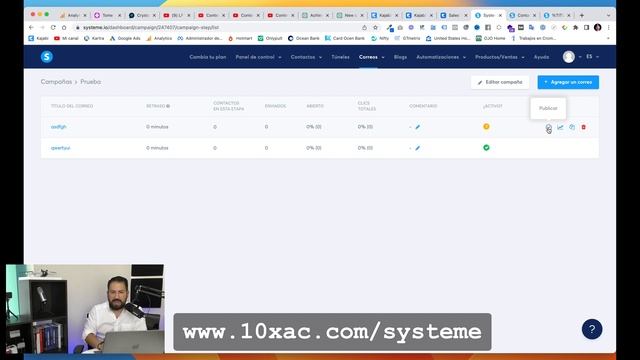640x360 pixels.
Task: Open the Kartra bookmark
Action: click(x=94, y=38)
